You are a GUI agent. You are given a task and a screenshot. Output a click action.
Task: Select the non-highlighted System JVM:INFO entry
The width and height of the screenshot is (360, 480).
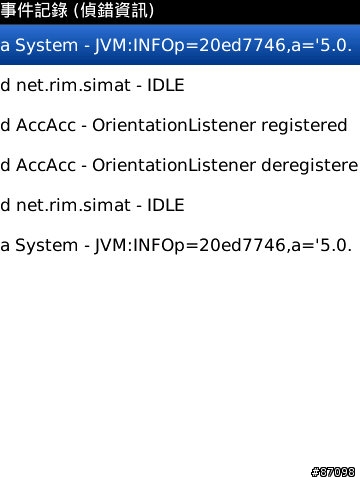coord(180,245)
